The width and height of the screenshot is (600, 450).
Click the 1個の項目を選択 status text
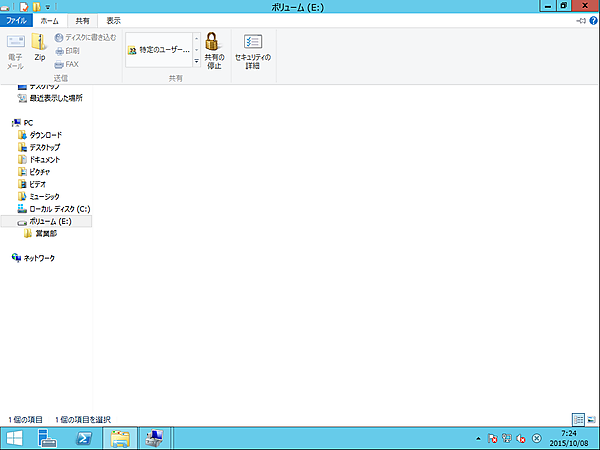click(x=83, y=420)
